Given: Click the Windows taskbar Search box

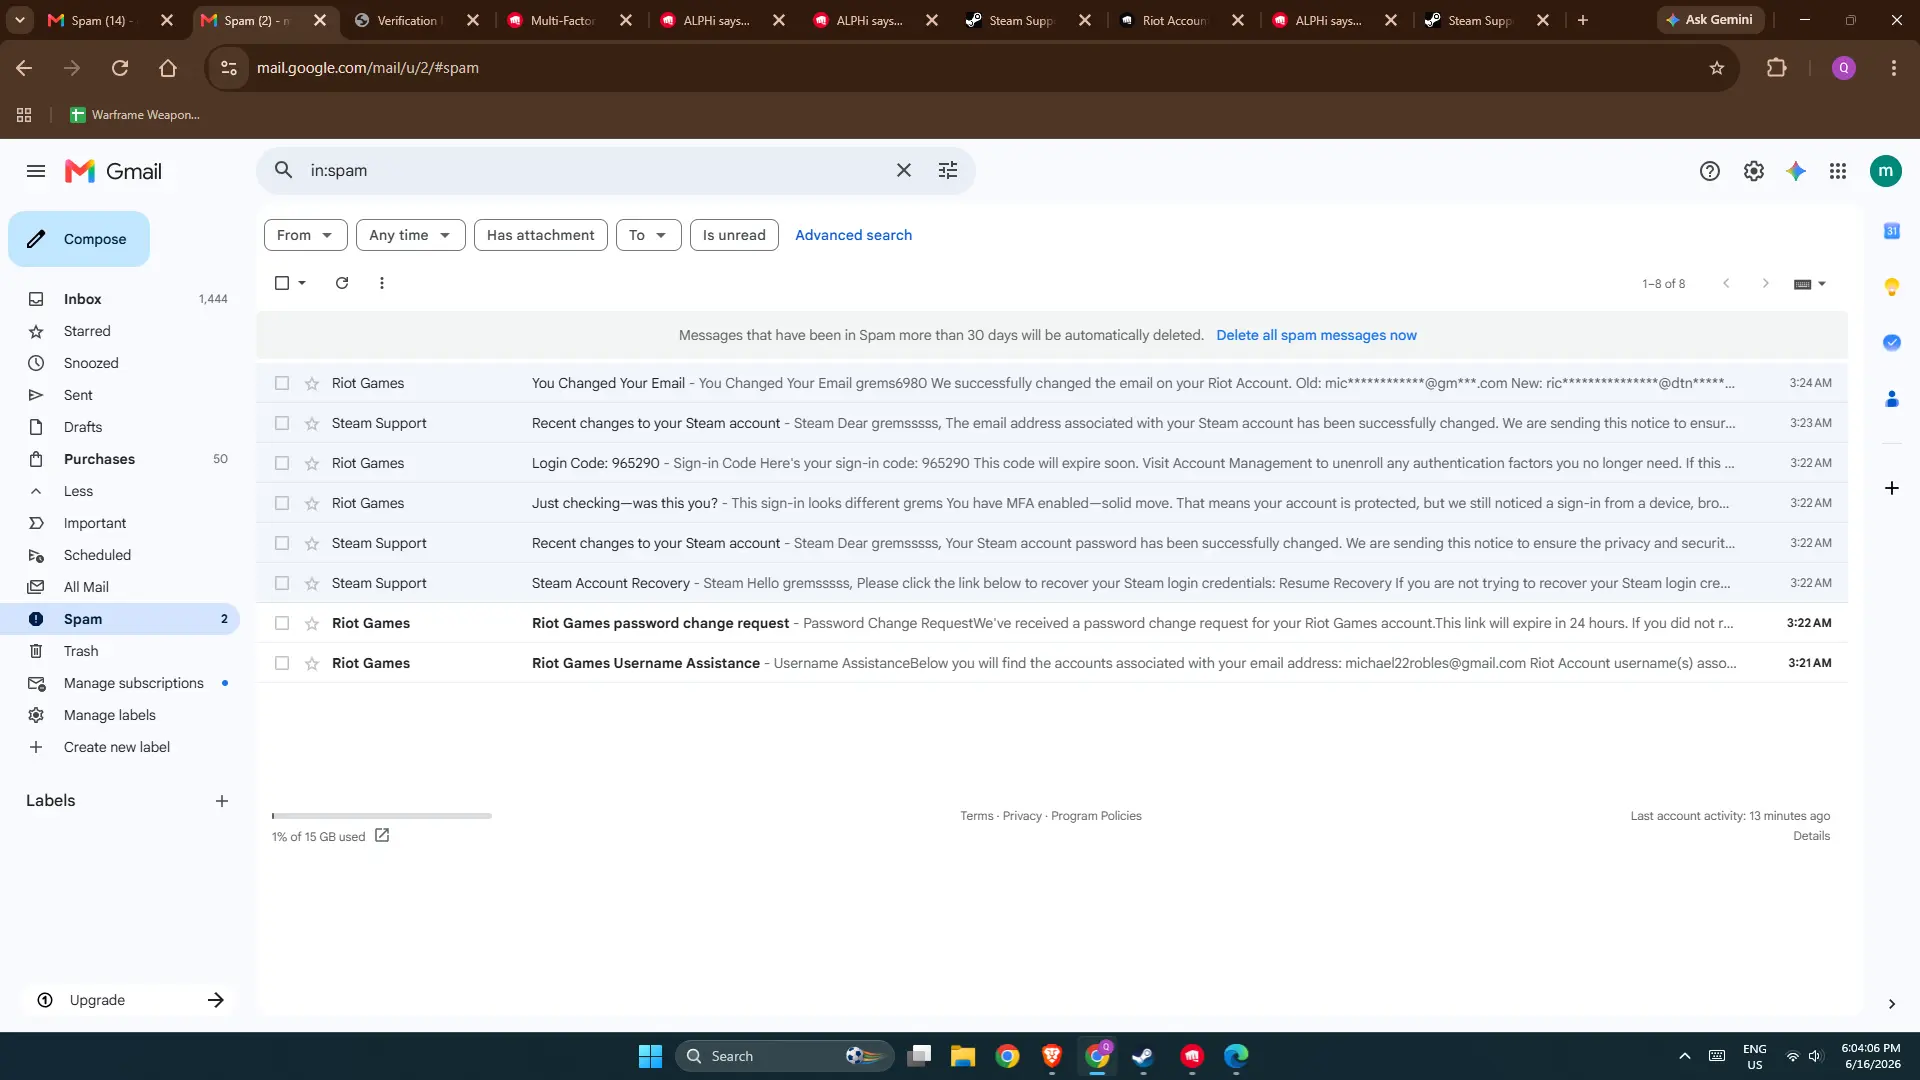Looking at the screenshot, I should click(785, 1056).
